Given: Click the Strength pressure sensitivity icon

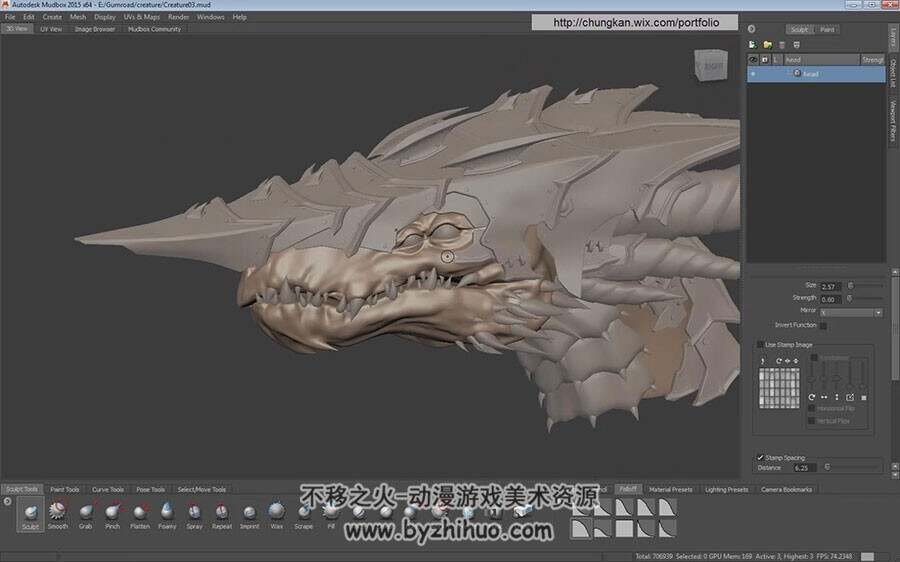Looking at the screenshot, I should click(849, 299).
